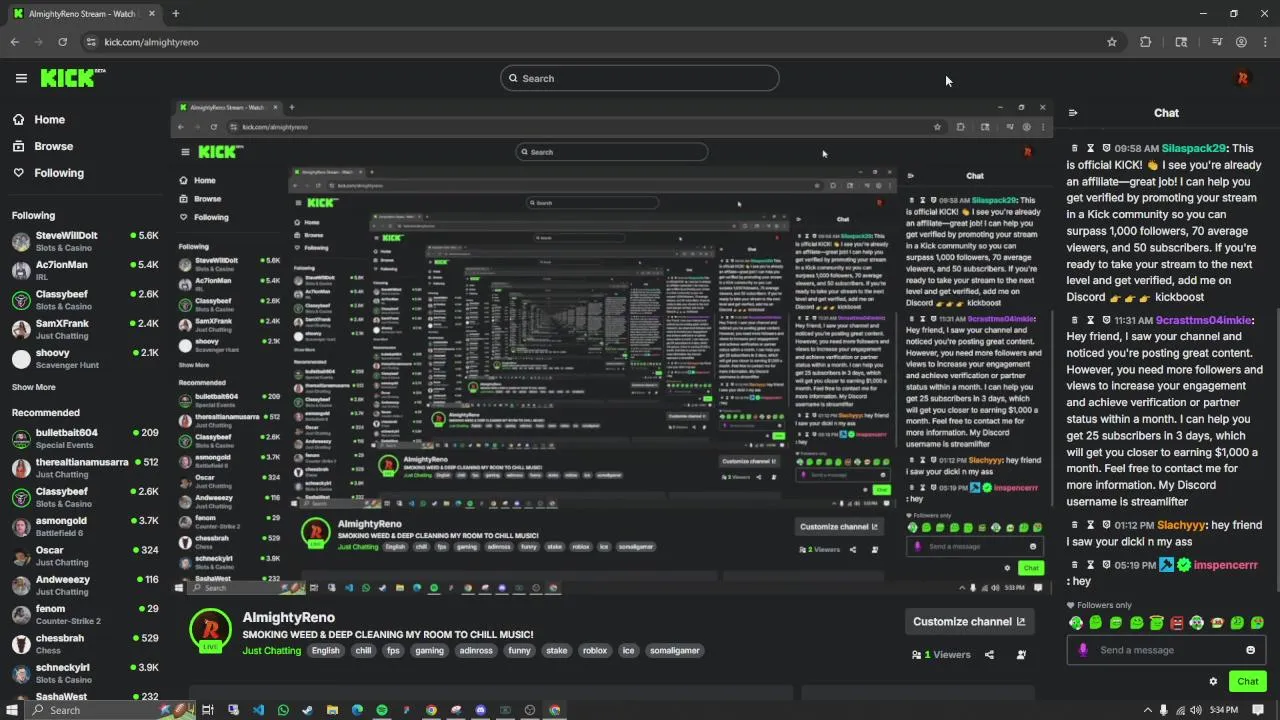Image resolution: width=1280 pixels, height=720 pixels.
Task: Open Following in the sidebar
Action: (x=49, y=173)
